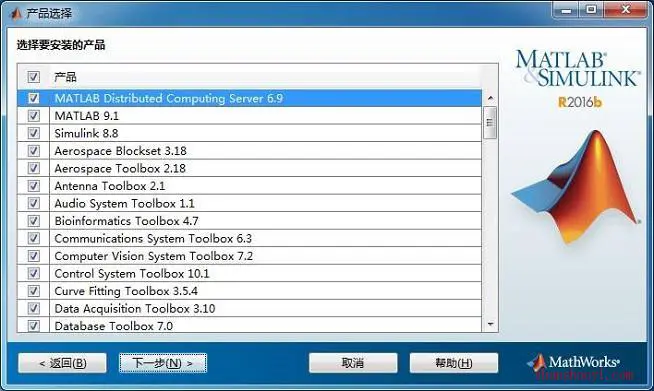Select Control System Toolbox 10.1 row text

point(132,273)
